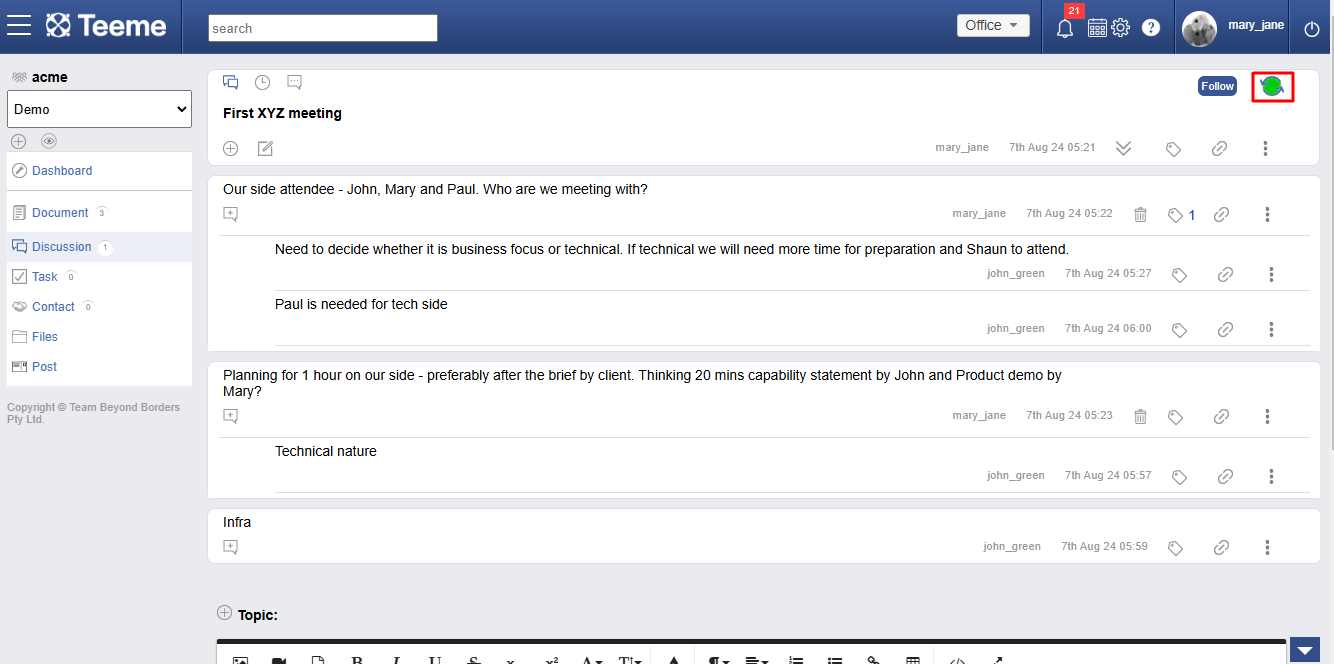This screenshot has width=1334, height=664.
Task: Open the hamburger main menu
Action: click(19, 26)
